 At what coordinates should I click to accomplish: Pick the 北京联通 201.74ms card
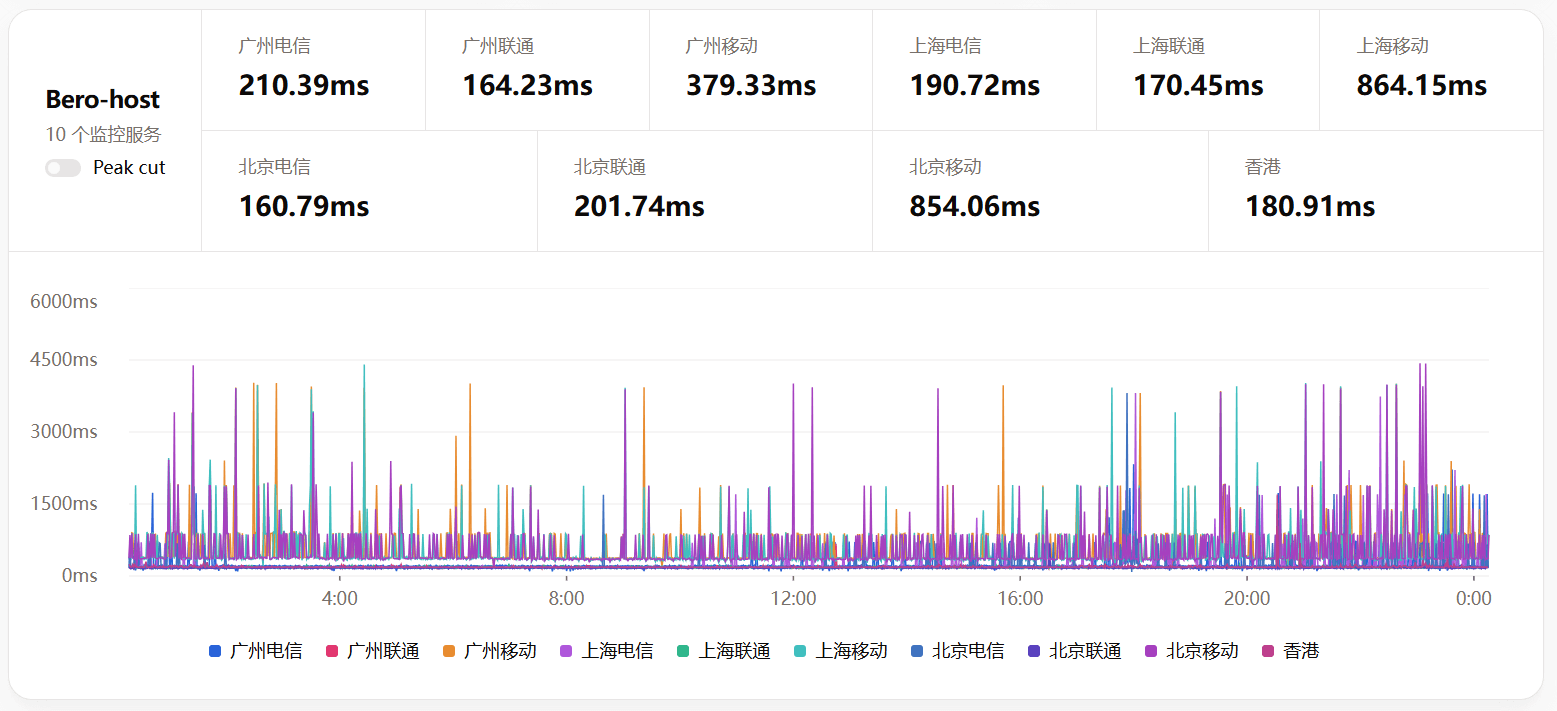point(704,191)
